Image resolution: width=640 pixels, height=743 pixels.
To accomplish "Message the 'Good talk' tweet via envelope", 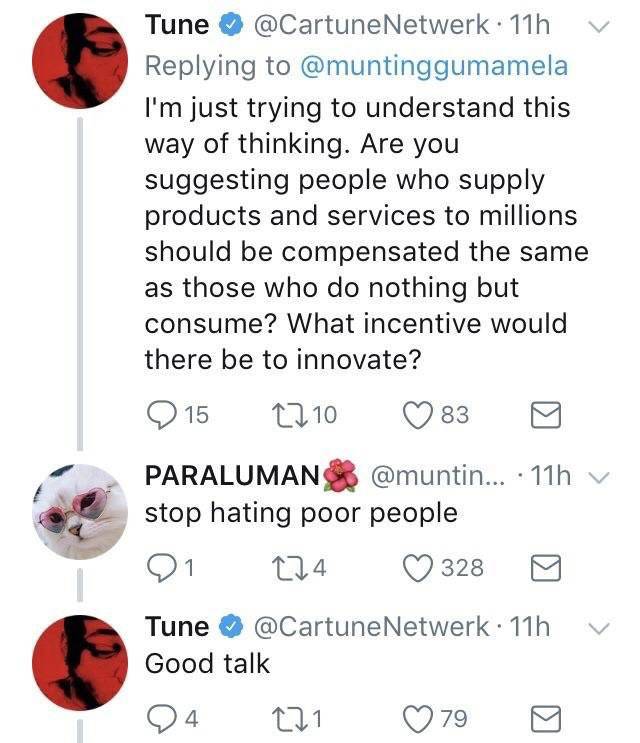I will point(545,718).
